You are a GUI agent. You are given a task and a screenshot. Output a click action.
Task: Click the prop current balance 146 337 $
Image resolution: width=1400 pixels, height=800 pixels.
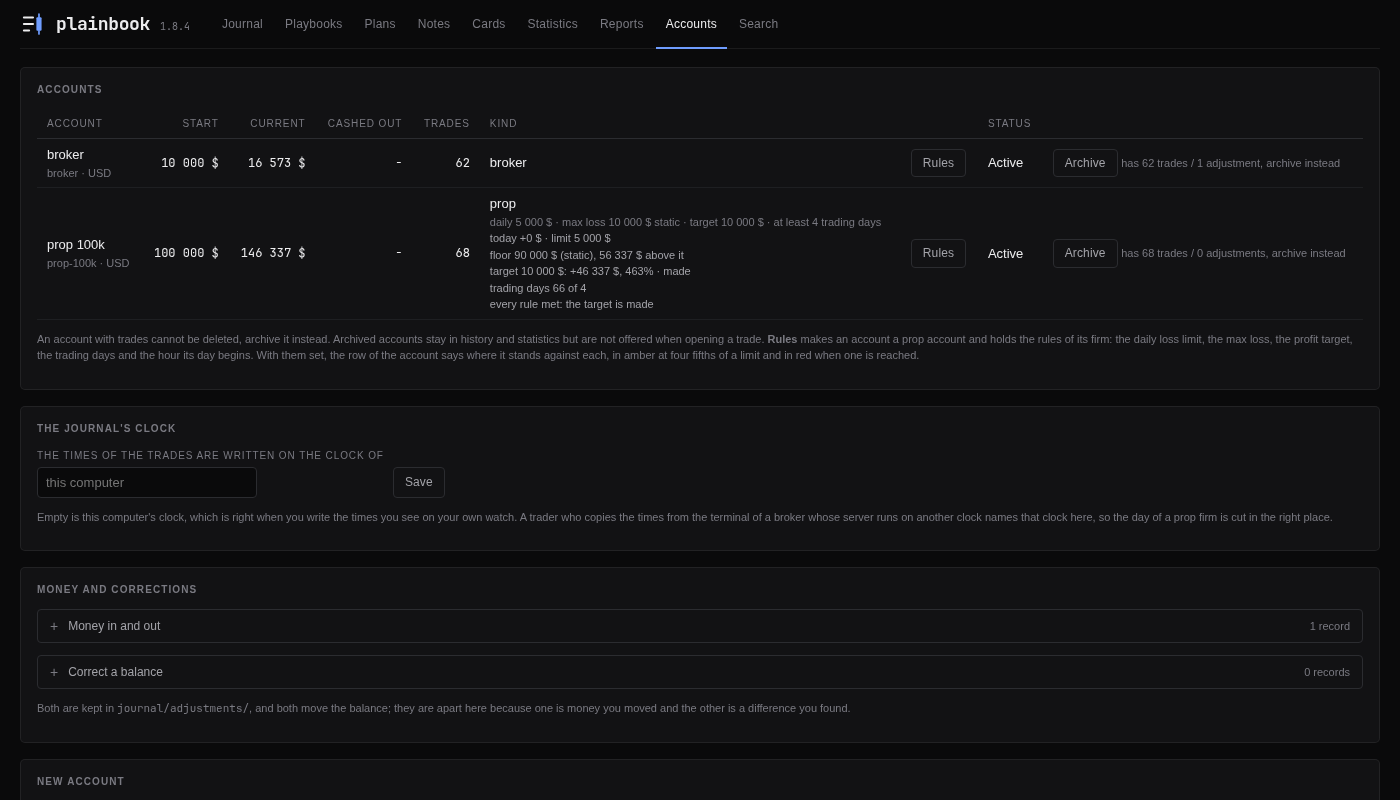[x=273, y=253]
